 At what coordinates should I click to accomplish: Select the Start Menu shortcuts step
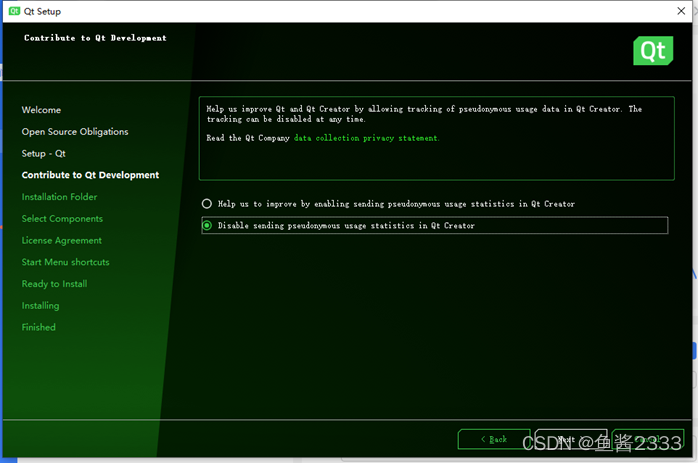pyautogui.click(x=65, y=262)
